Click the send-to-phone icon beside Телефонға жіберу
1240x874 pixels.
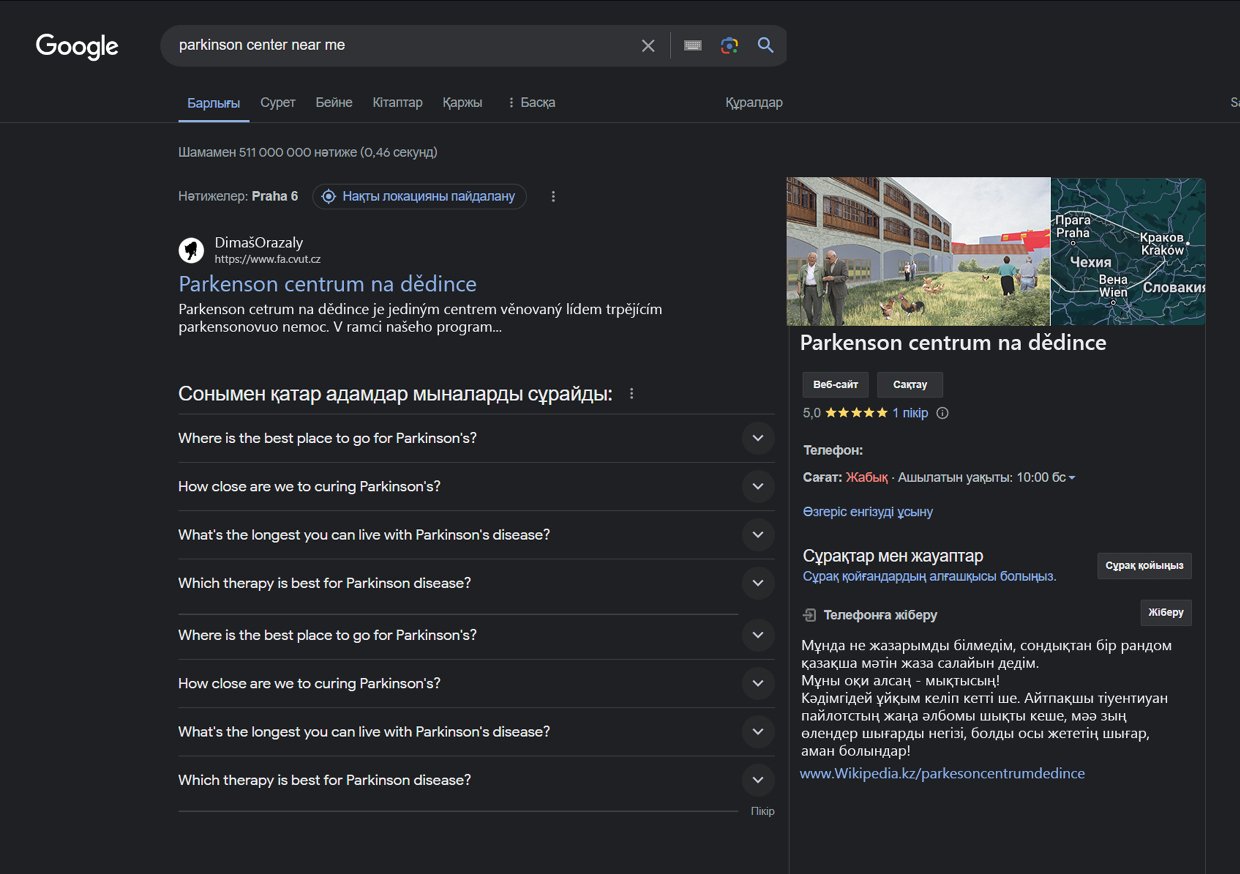(810, 615)
